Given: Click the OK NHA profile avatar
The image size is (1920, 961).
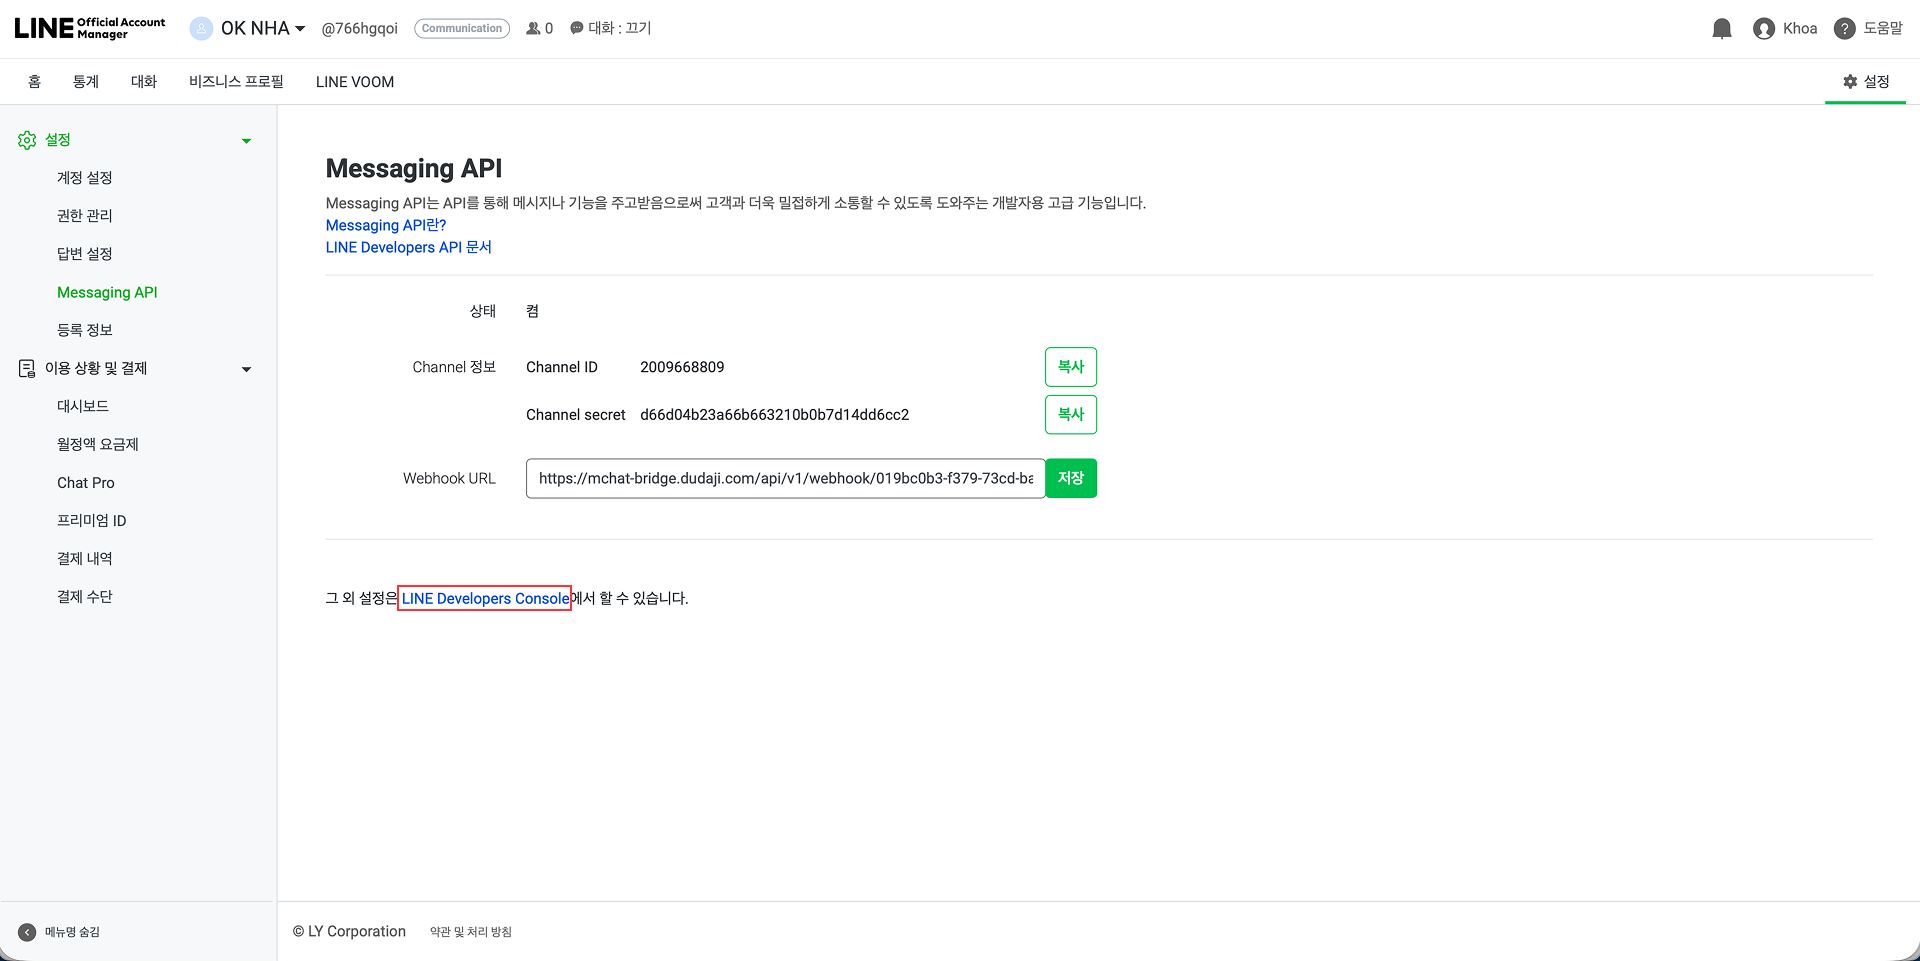Looking at the screenshot, I should [201, 28].
